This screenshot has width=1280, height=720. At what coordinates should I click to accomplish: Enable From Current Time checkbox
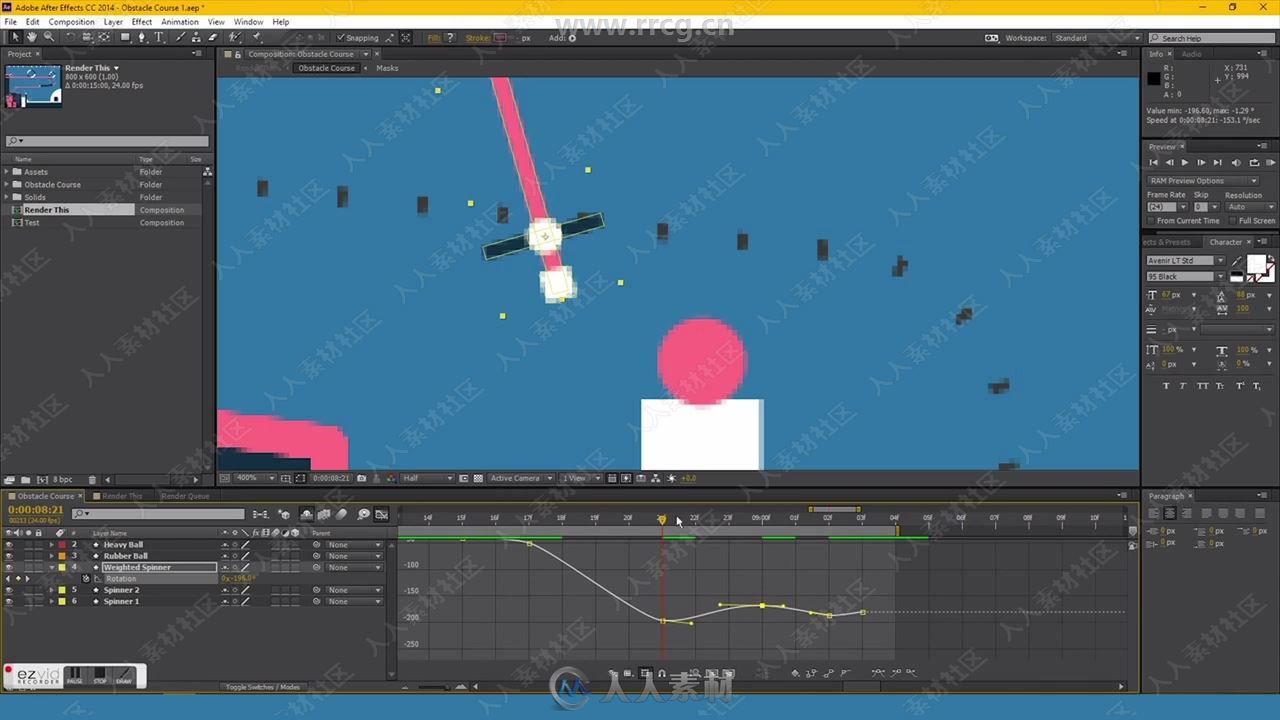[1151, 221]
